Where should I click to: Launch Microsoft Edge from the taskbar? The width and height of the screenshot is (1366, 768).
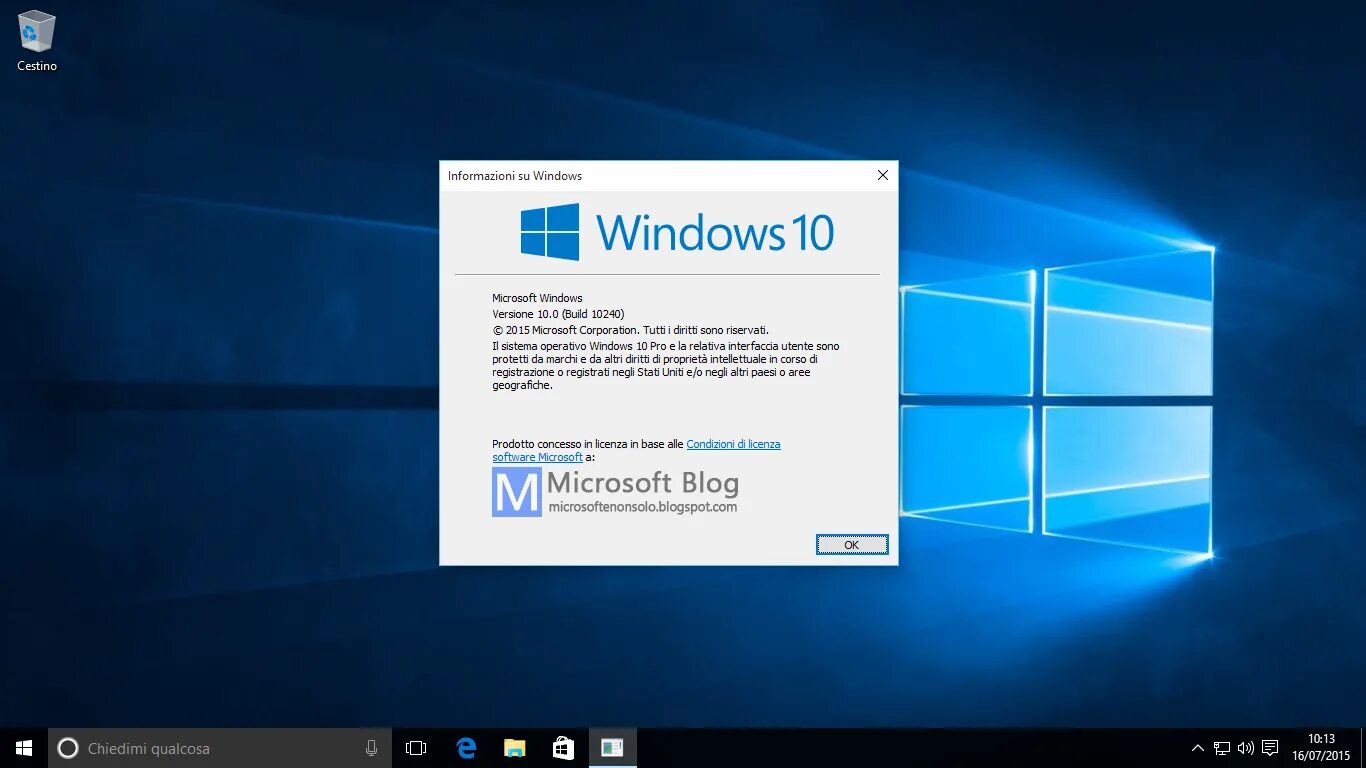(466, 748)
